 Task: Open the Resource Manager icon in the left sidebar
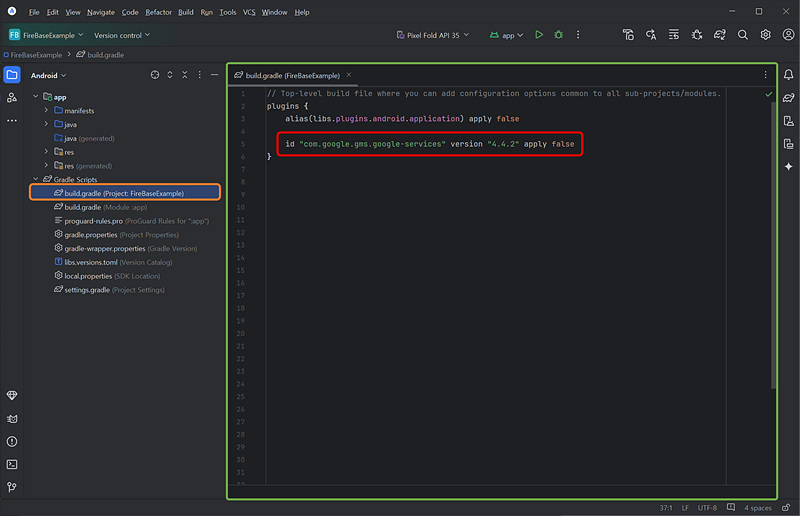click(x=12, y=97)
